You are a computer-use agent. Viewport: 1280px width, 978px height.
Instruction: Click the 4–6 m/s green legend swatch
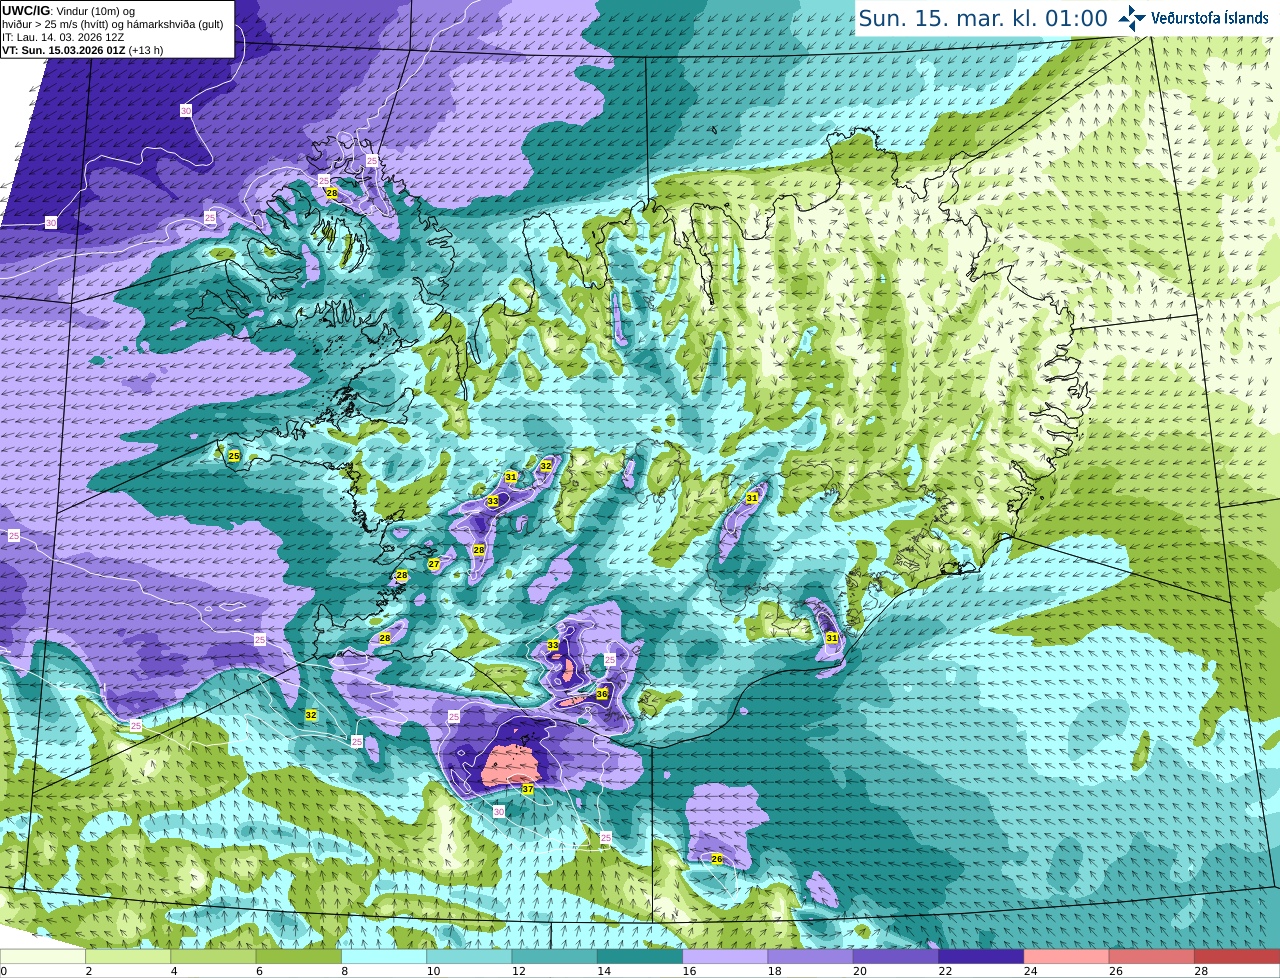[213, 956]
